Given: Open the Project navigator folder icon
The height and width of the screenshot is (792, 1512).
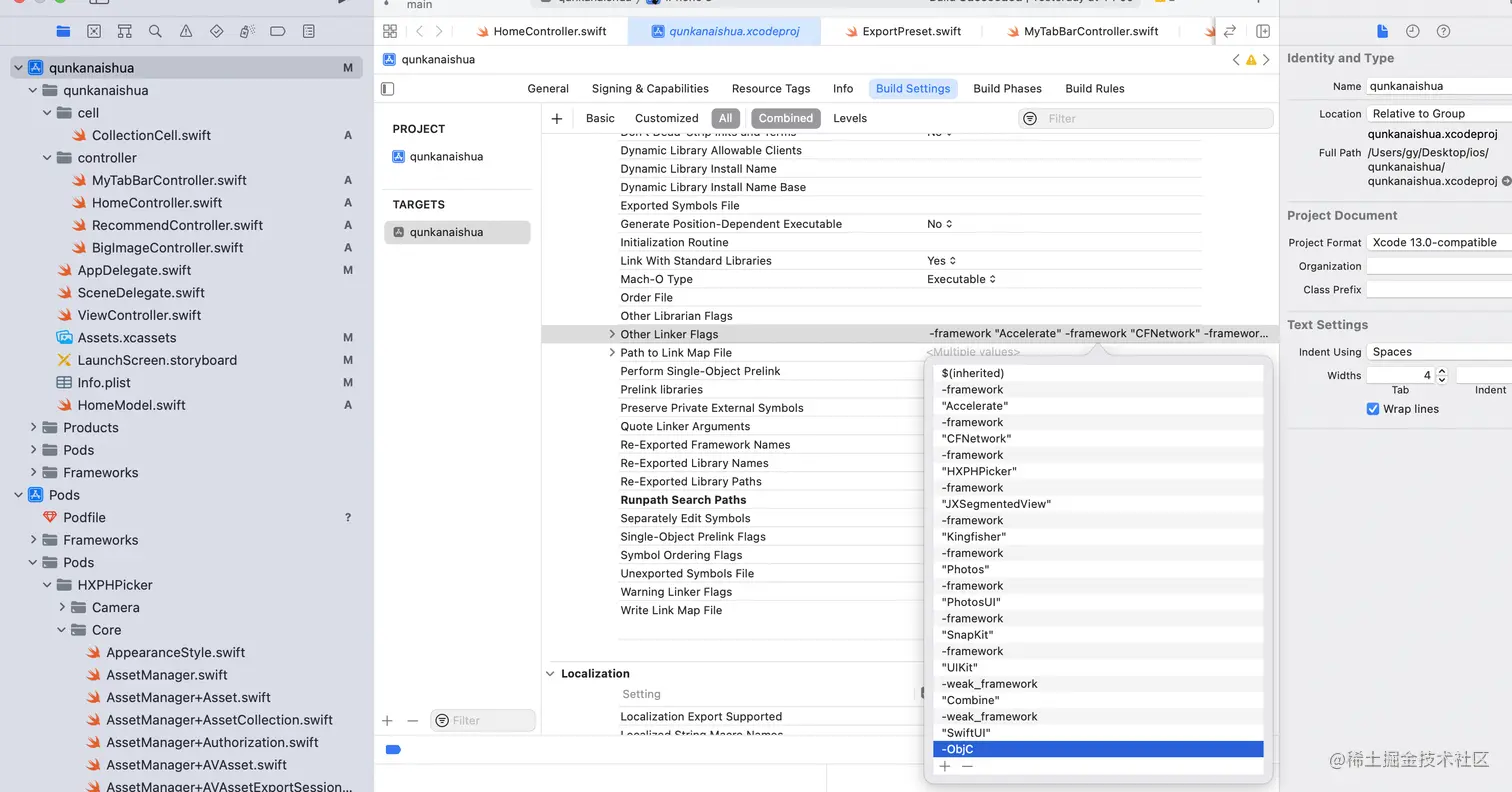Looking at the screenshot, I should 63,32.
